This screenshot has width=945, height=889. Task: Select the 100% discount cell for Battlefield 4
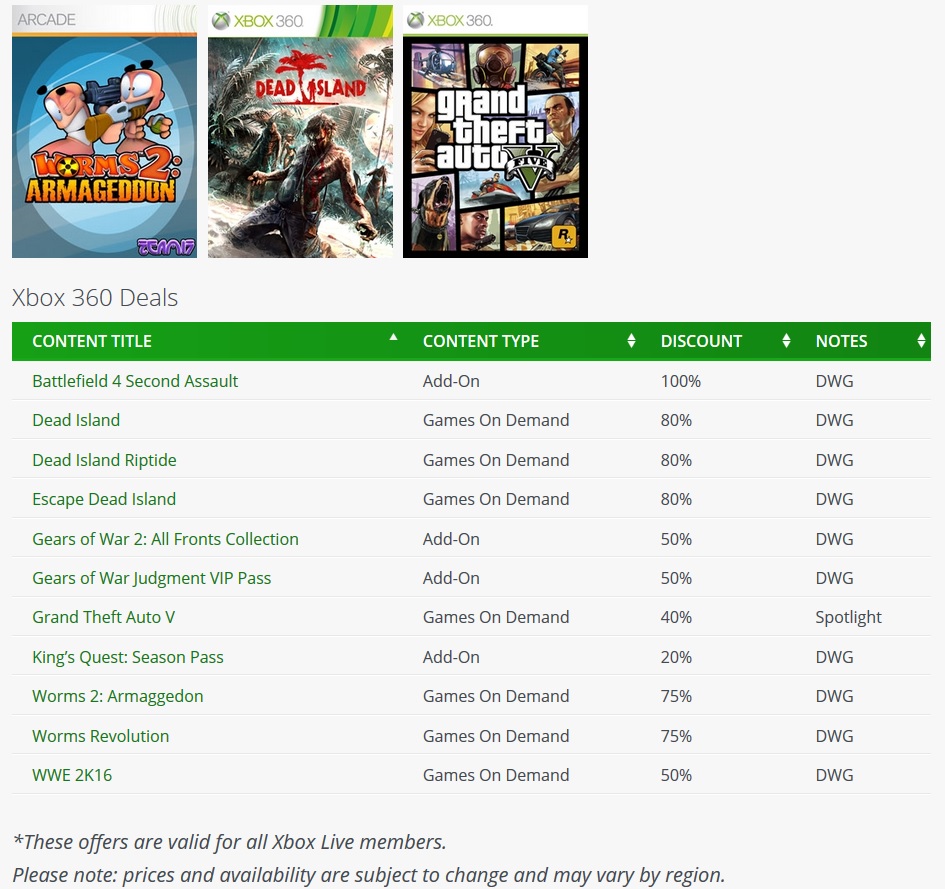680,381
